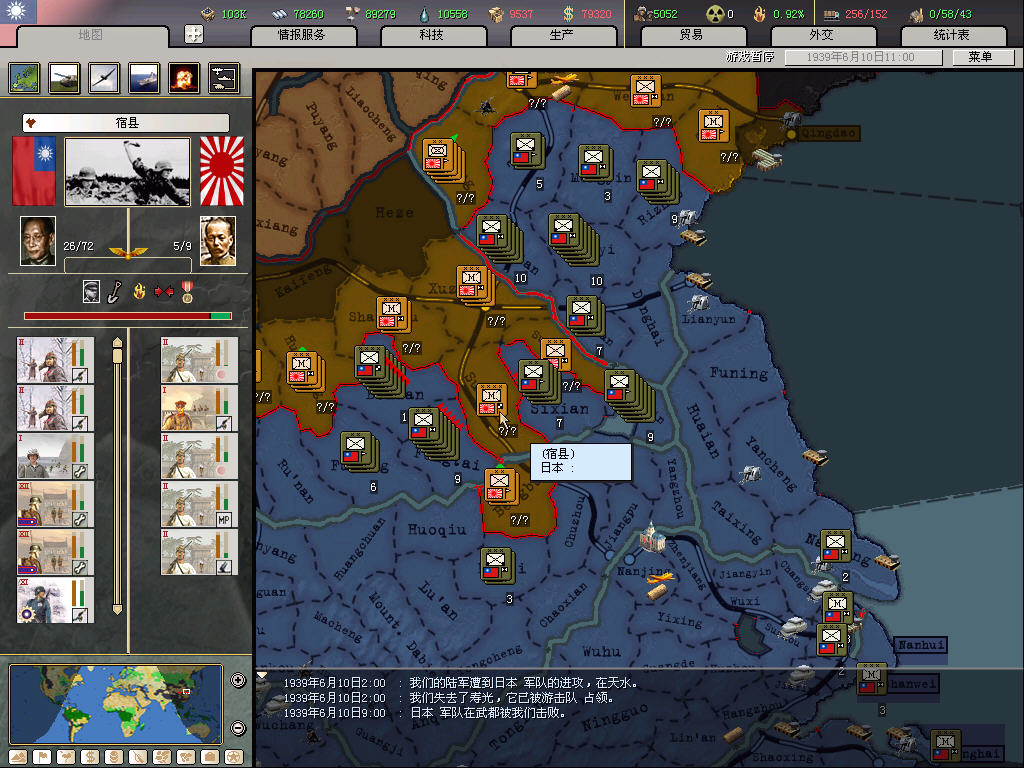Click the Nanhui label on map
The width and height of the screenshot is (1024, 768).
click(x=920, y=645)
